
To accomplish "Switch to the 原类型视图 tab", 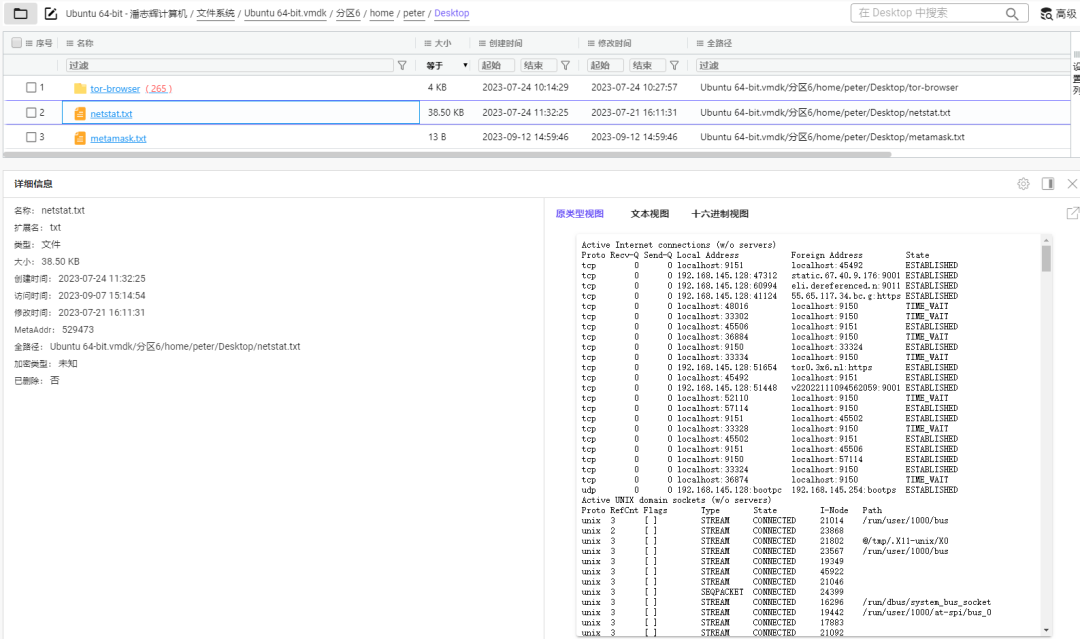I will point(579,213).
